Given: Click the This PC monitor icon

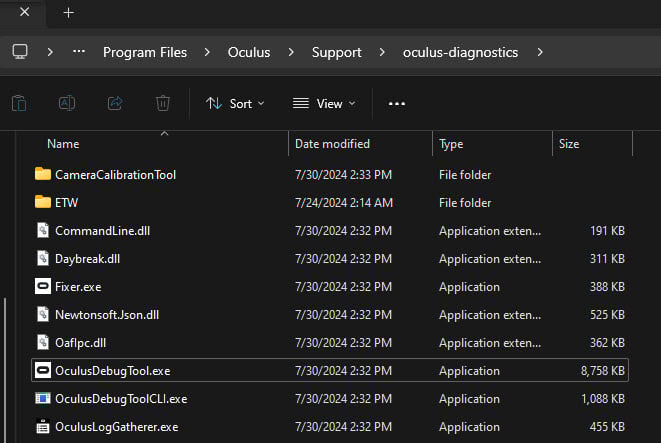Looking at the screenshot, I should click(x=20, y=52).
